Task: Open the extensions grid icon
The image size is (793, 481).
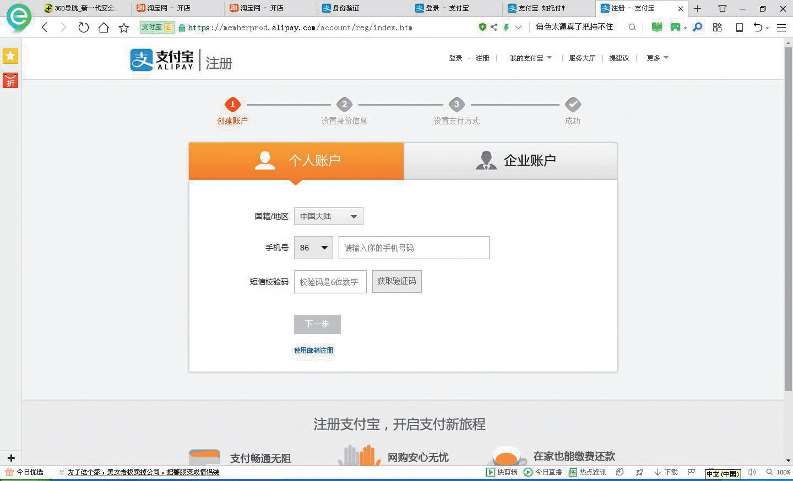Action: 717,27
